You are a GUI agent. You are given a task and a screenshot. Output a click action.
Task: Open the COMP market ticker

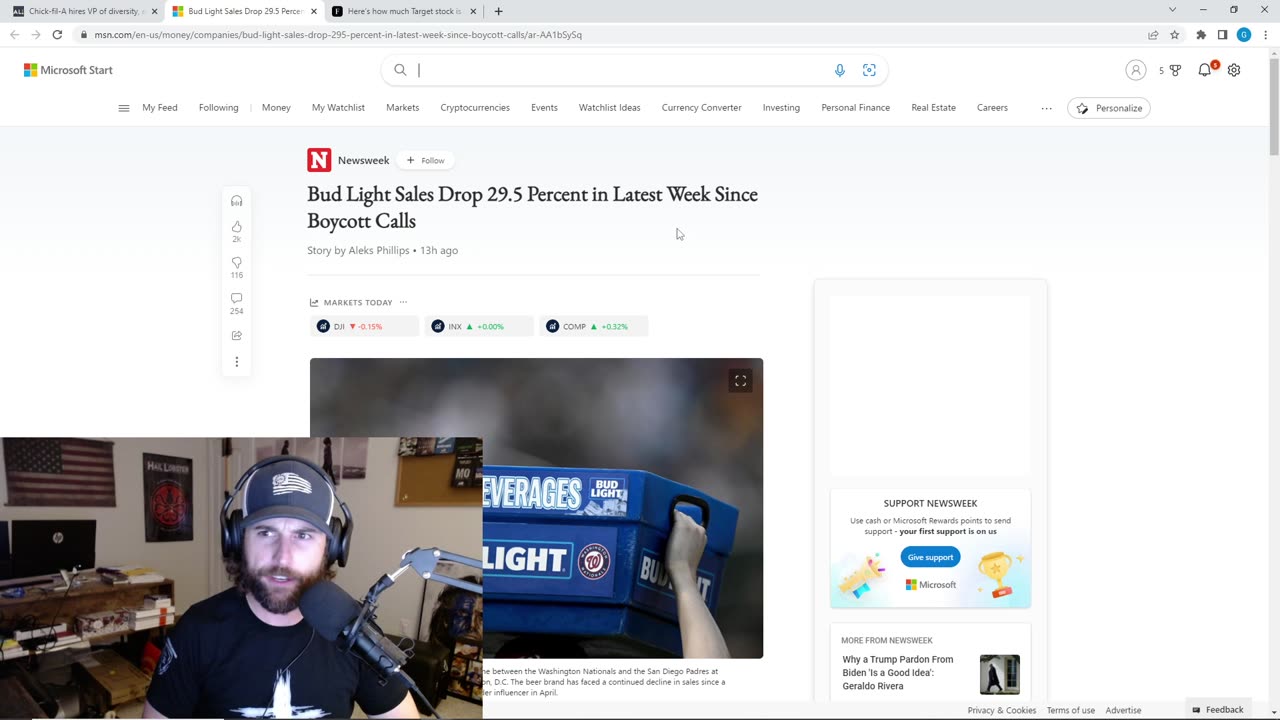click(594, 326)
